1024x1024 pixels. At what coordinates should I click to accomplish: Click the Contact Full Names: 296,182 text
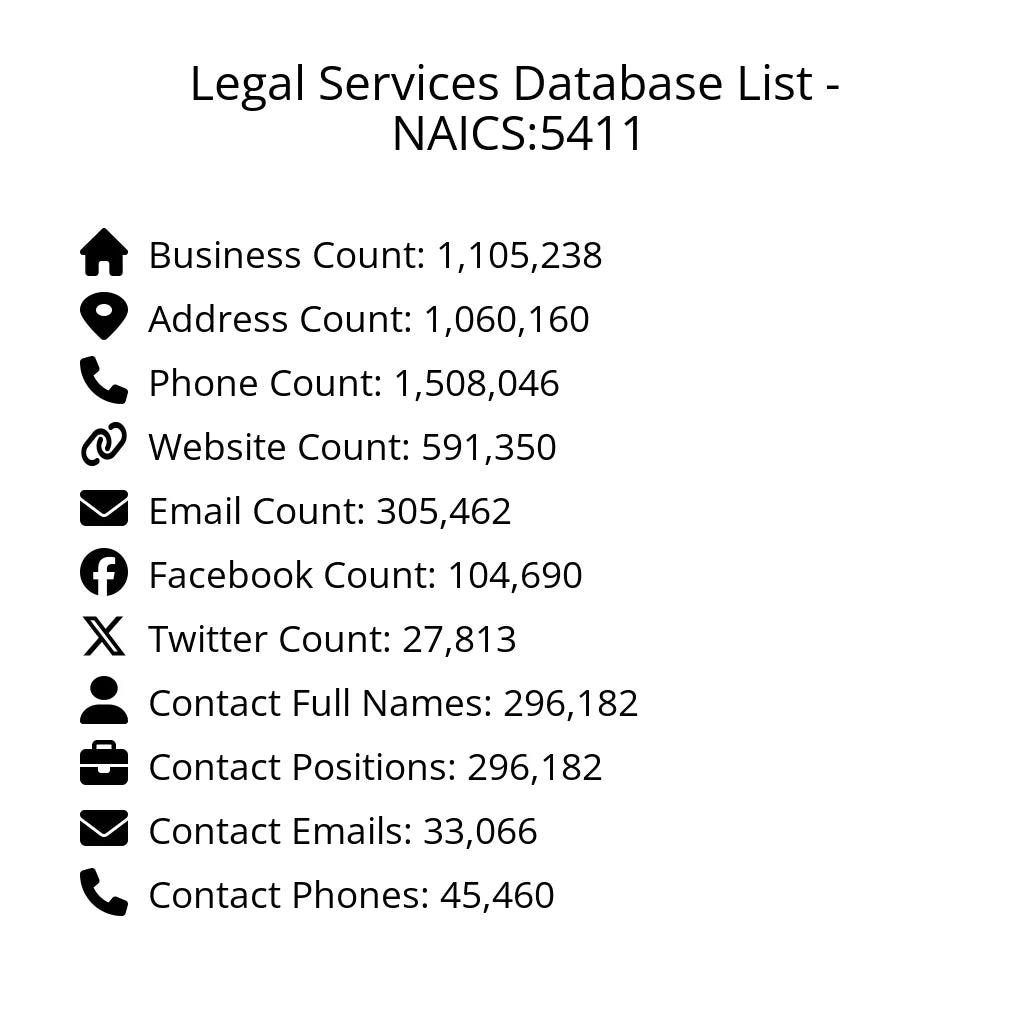pyautogui.click(x=393, y=704)
